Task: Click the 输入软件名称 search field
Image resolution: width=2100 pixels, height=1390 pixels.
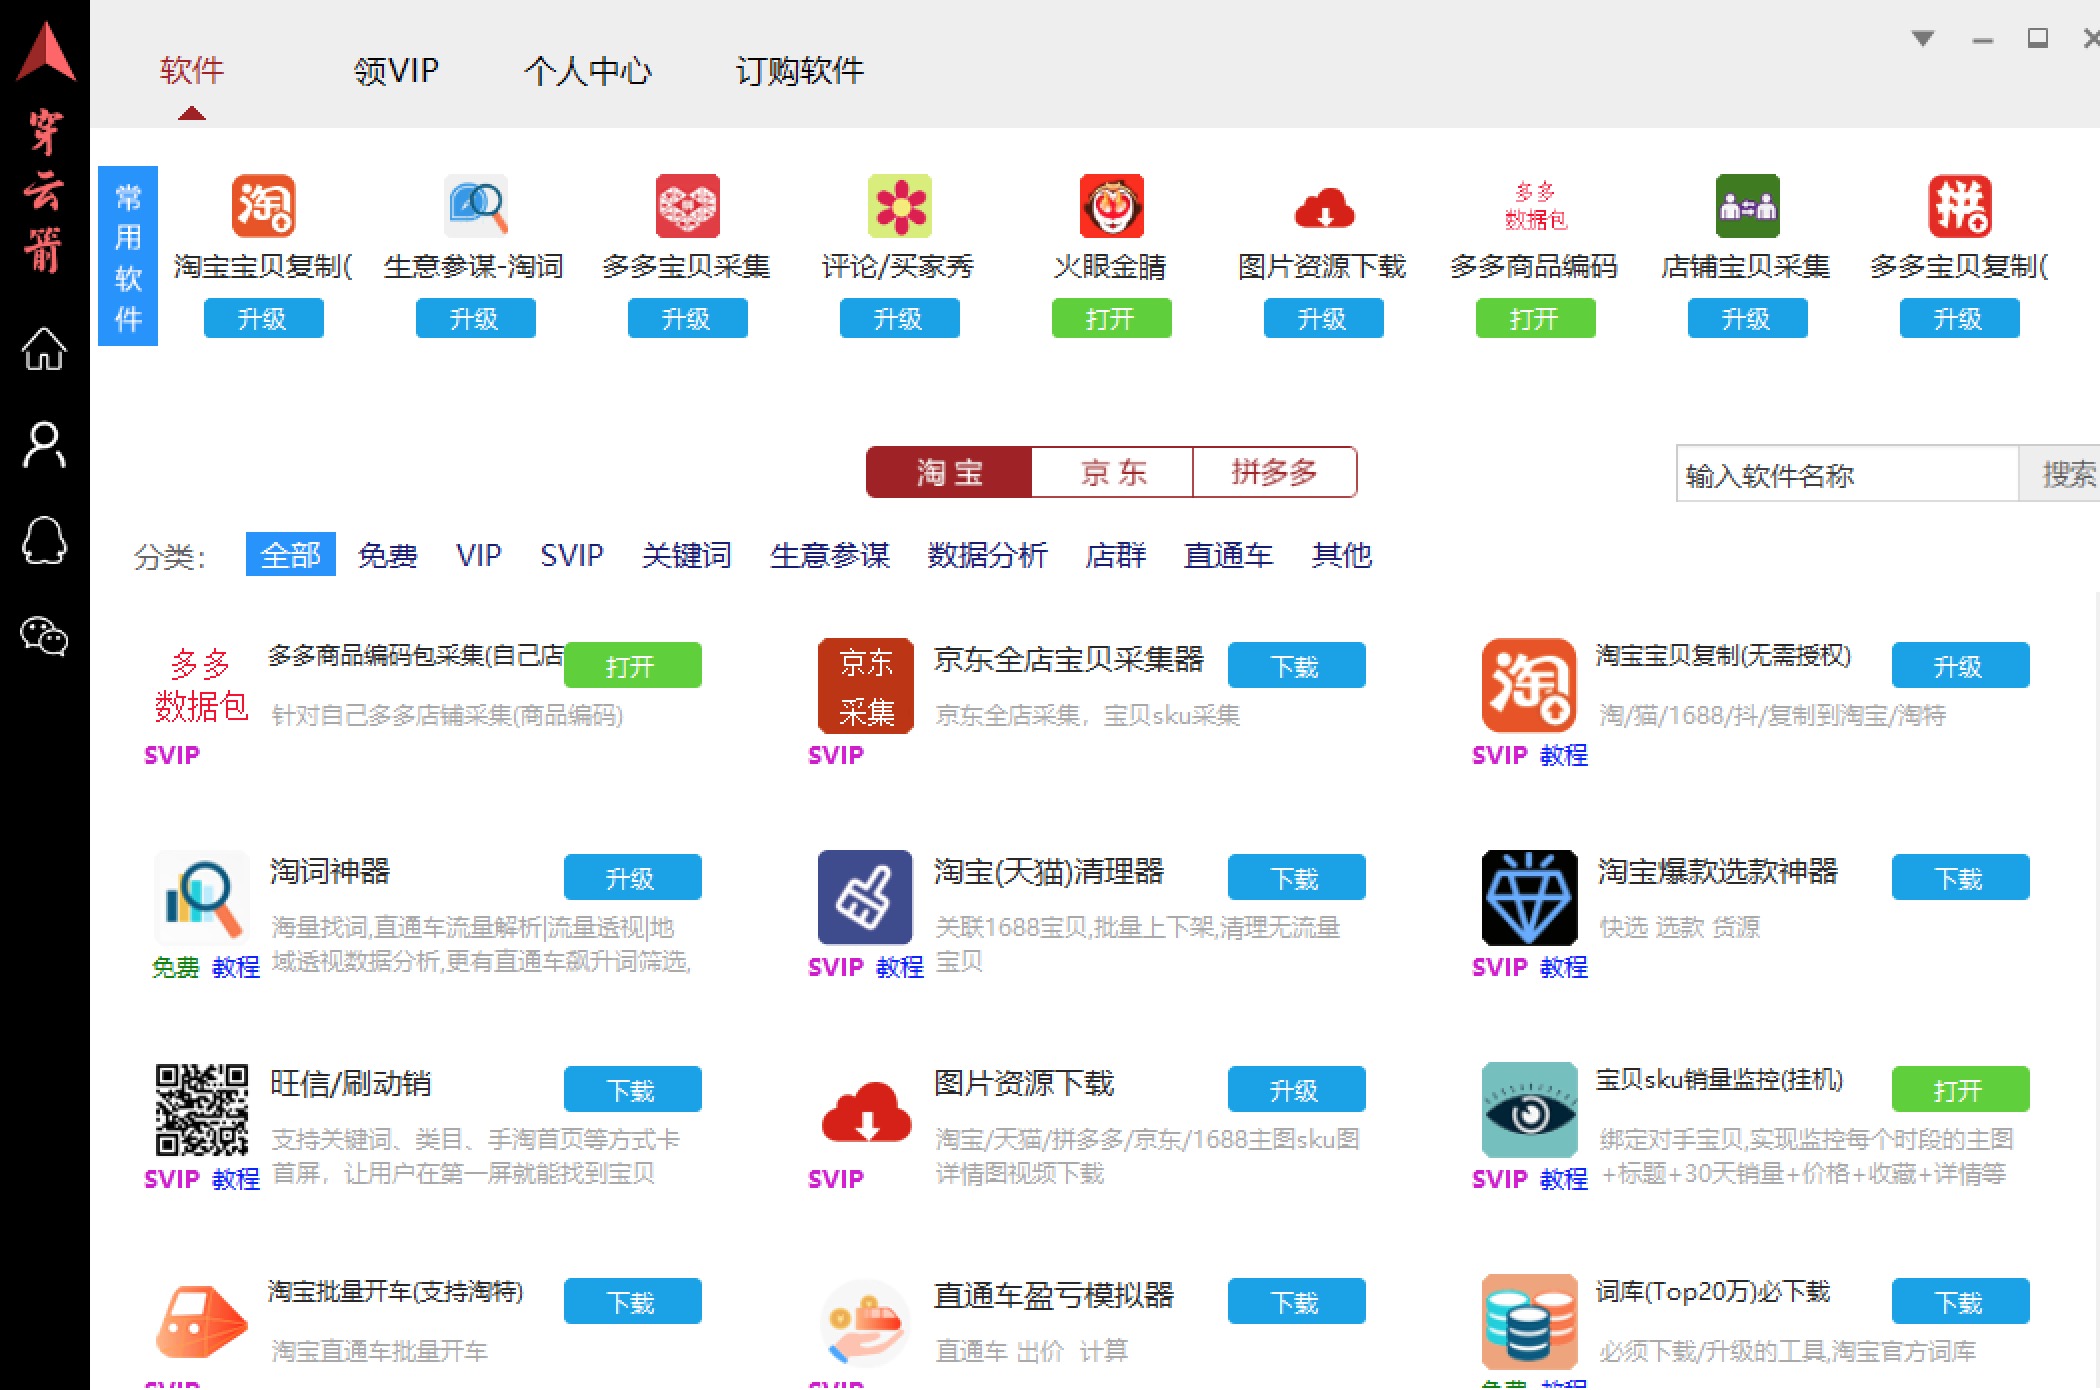Action: [1847, 474]
